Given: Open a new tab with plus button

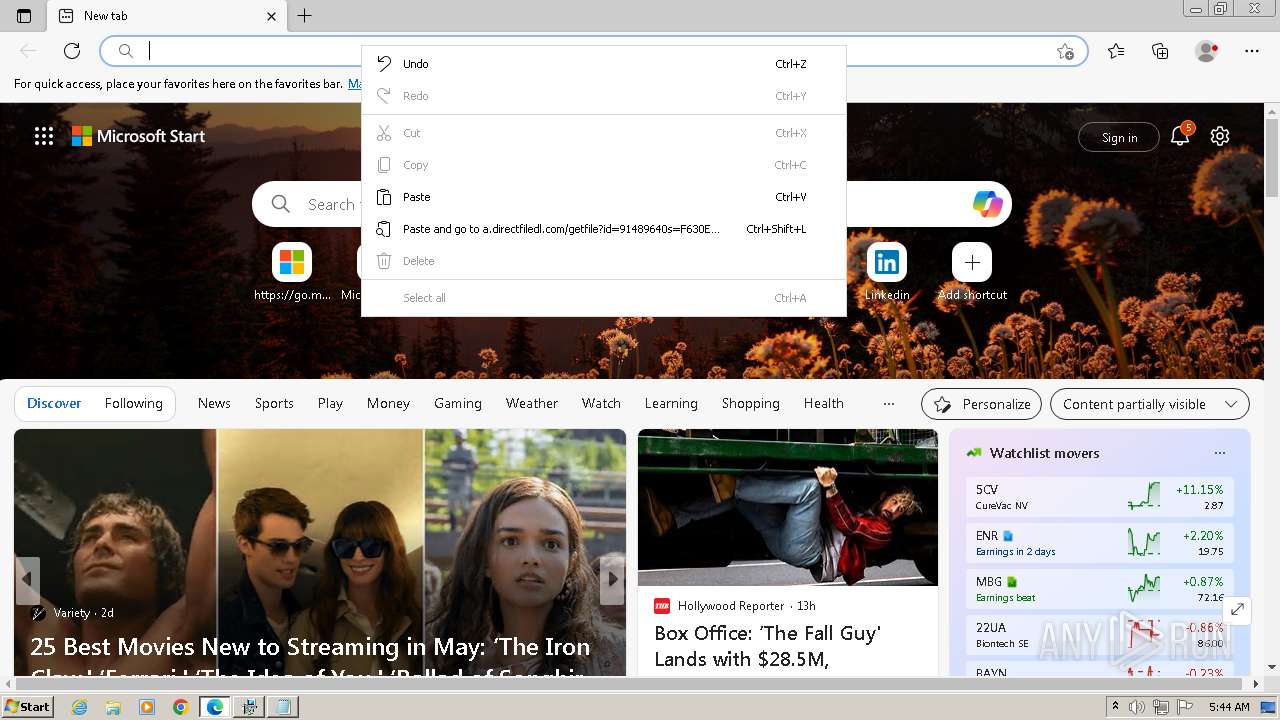Looking at the screenshot, I should coord(305,16).
